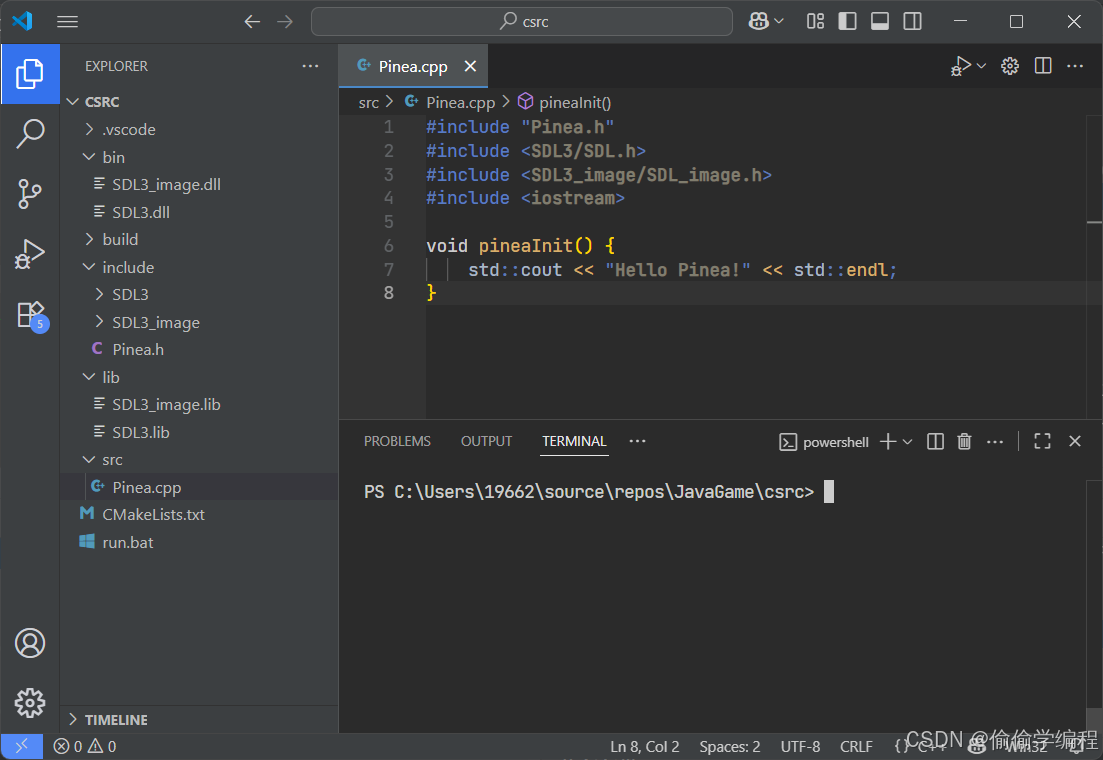This screenshot has height=760, width=1103.
Task: Open the launch profile dropdown arrow
Action: [x=980, y=66]
